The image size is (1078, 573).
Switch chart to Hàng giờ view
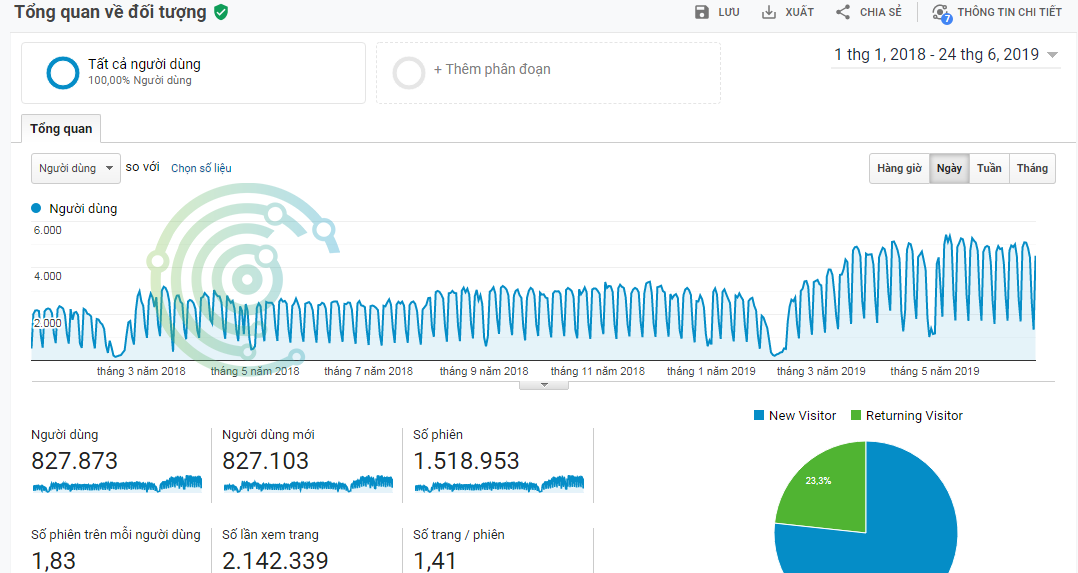[899, 169]
